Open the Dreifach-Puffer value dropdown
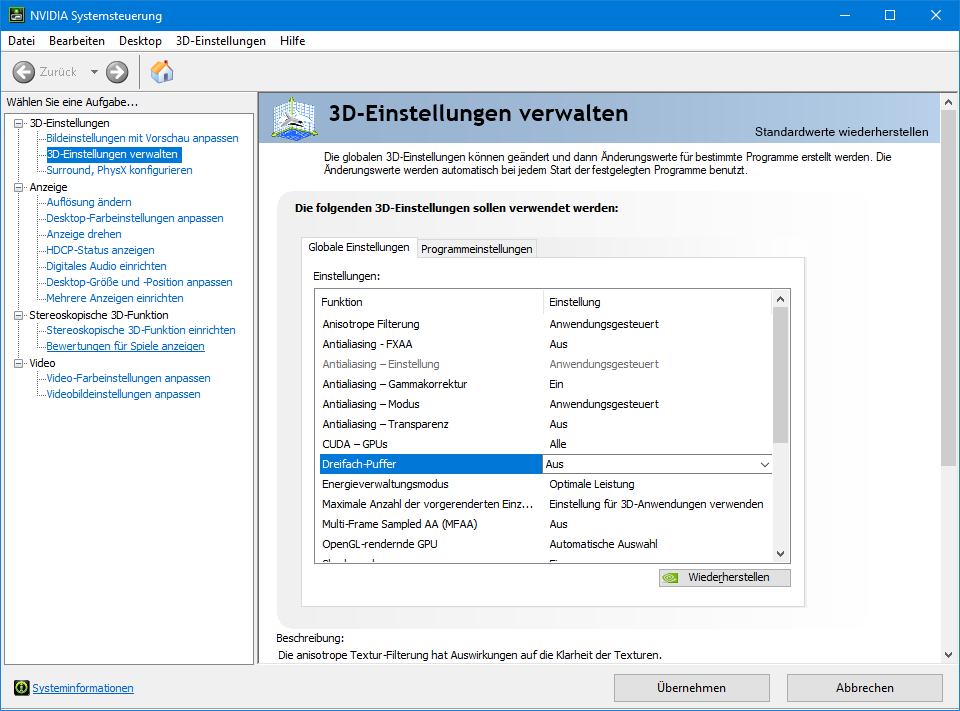 765,464
